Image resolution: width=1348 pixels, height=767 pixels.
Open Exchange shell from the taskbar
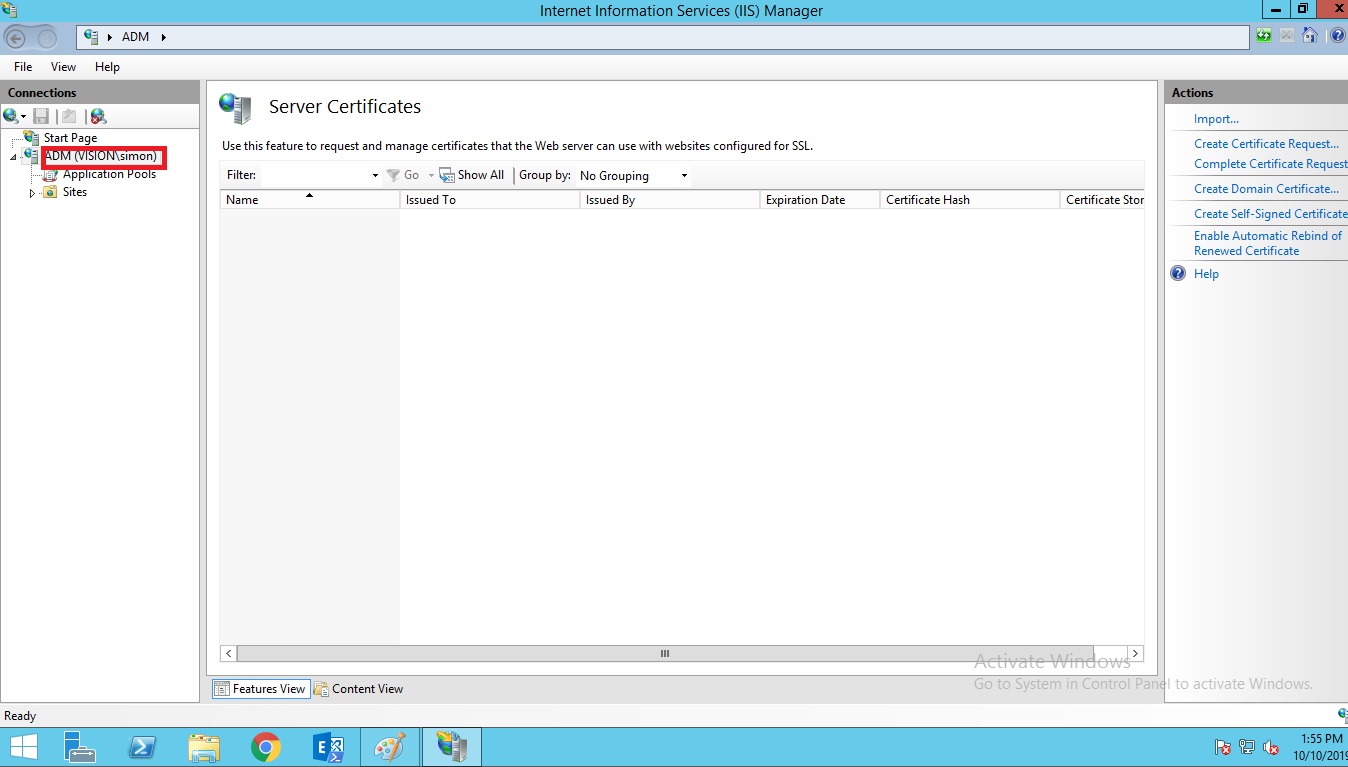tap(328, 747)
